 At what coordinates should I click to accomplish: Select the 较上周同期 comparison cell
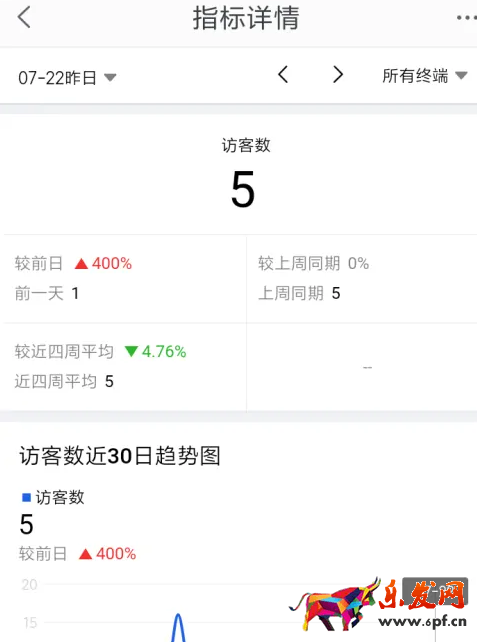[x=362, y=278]
